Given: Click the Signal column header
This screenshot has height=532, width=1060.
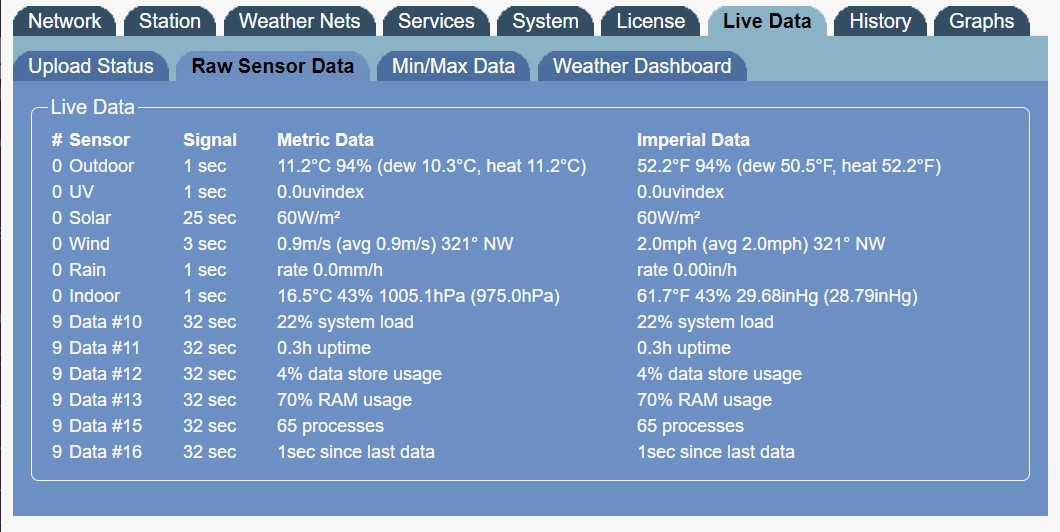Looking at the screenshot, I should [x=210, y=141].
